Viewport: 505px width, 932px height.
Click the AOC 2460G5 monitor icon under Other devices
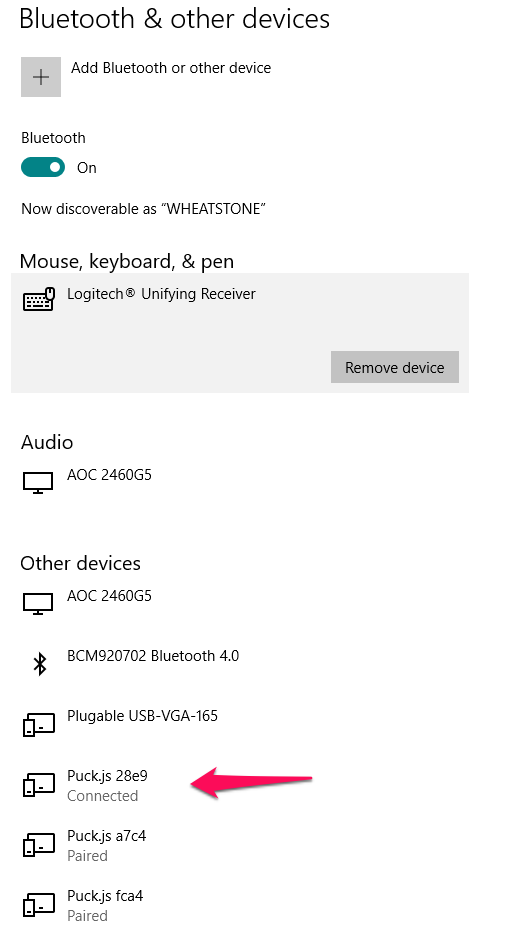click(38, 603)
